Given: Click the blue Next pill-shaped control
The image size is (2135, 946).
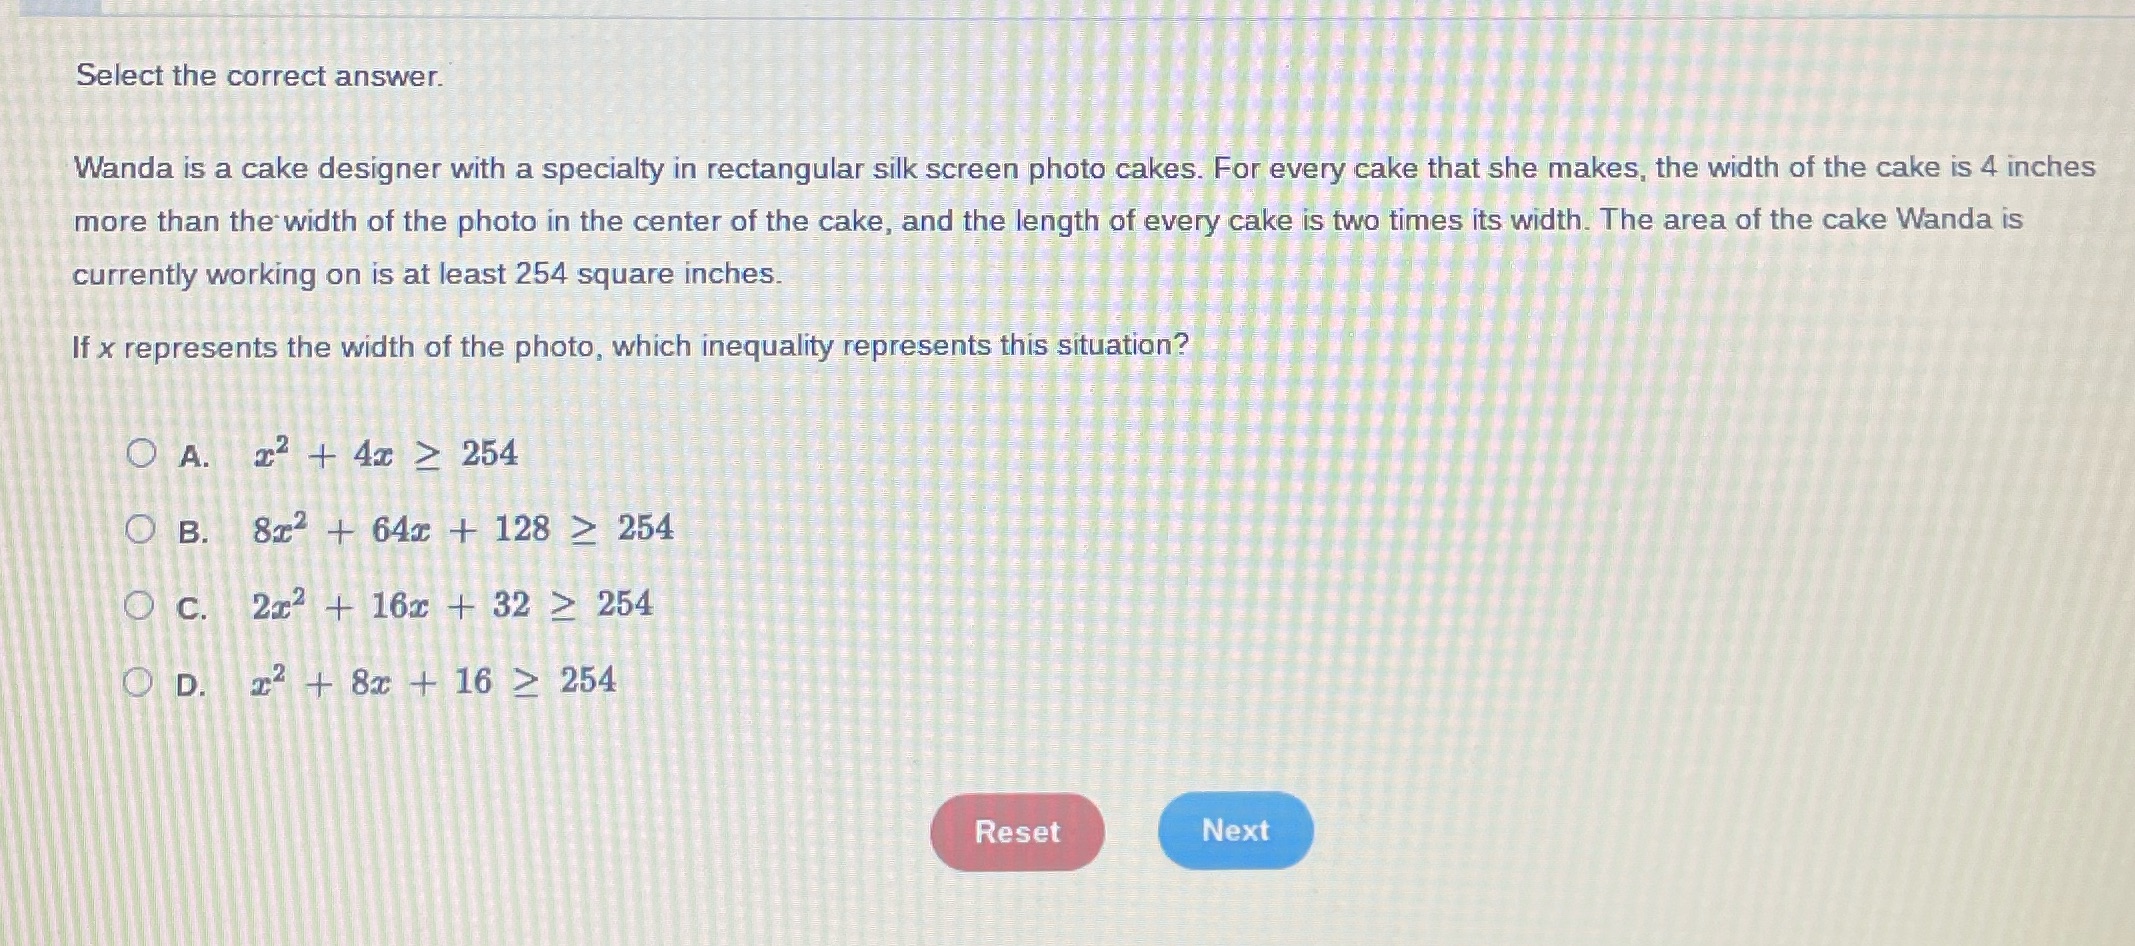Looking at the screenshot, I should pos(1236,831).
